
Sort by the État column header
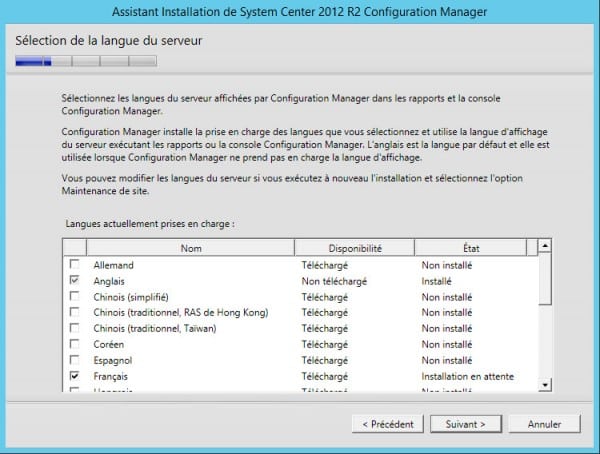click(473, 247)
